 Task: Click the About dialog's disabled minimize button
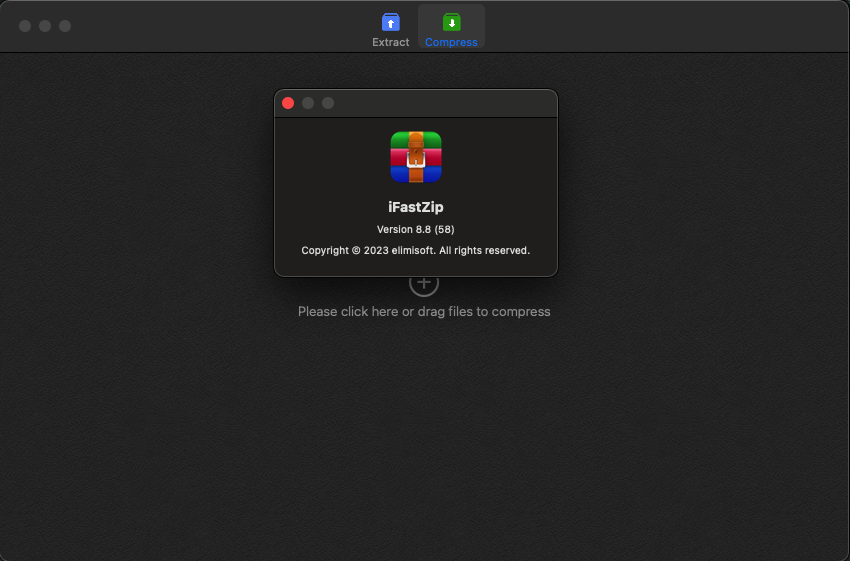[x=308, y=103]
